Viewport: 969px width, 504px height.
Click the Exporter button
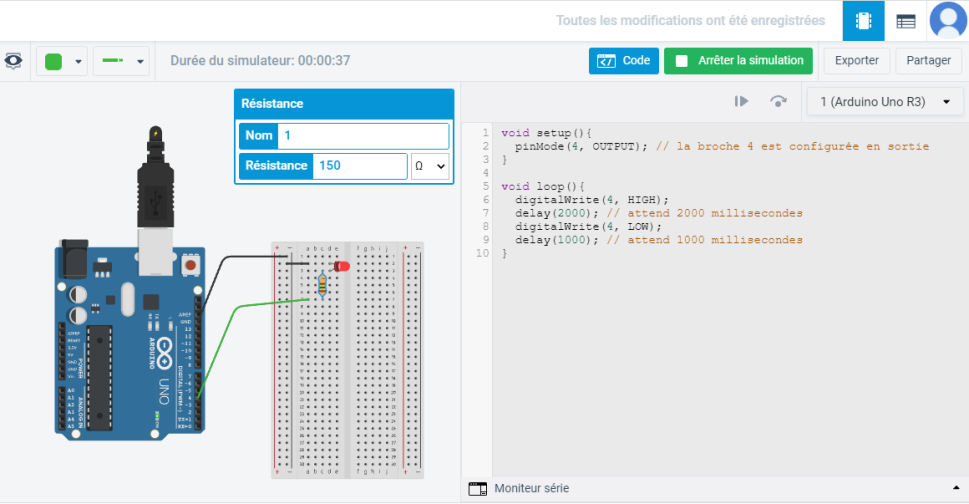pos(856,61)
